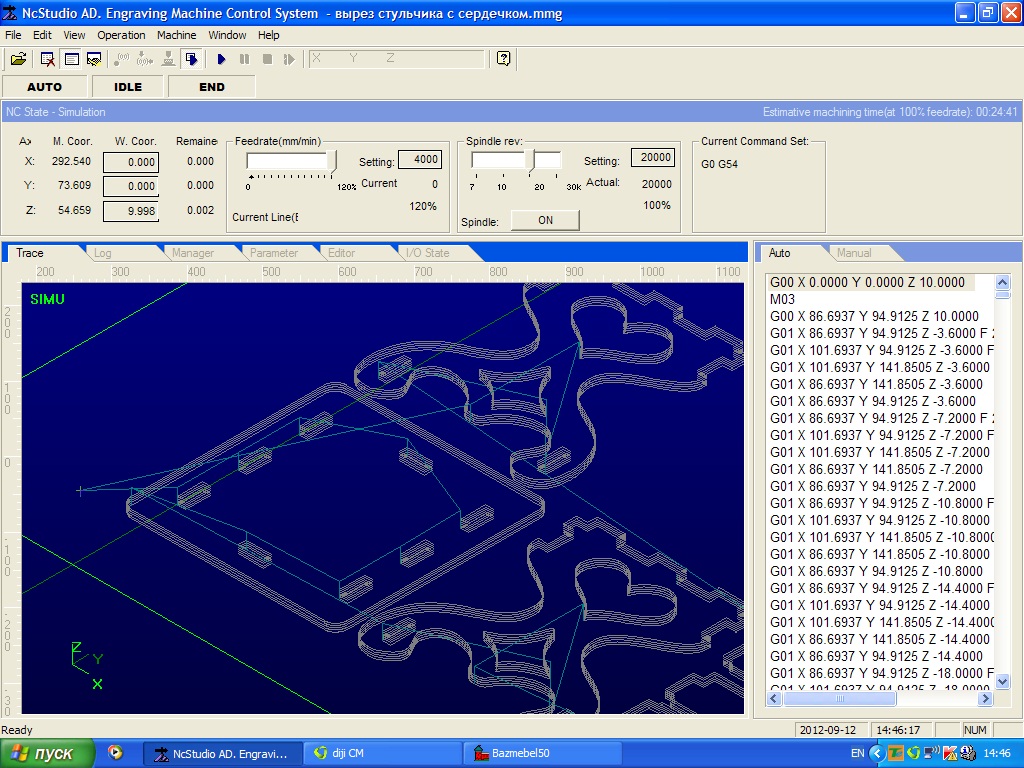Open the Edit menu
The width and height of the screenshot is (1024, 768).
point(42,35)
